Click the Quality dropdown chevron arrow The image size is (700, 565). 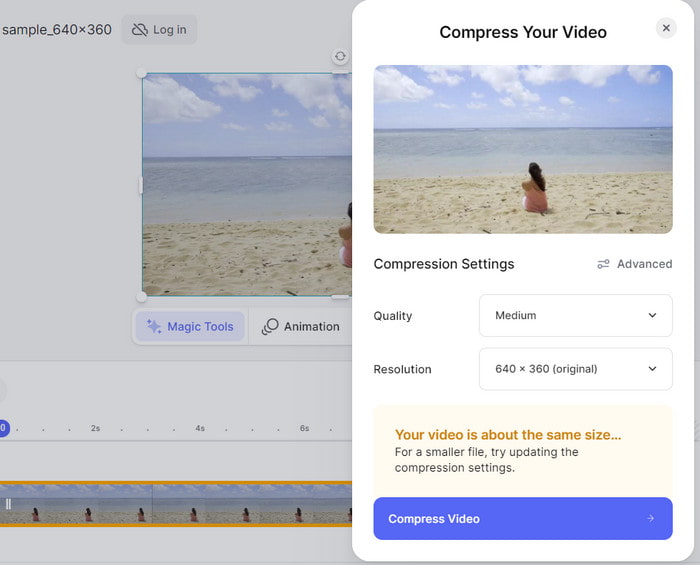[x=652, y=316]
